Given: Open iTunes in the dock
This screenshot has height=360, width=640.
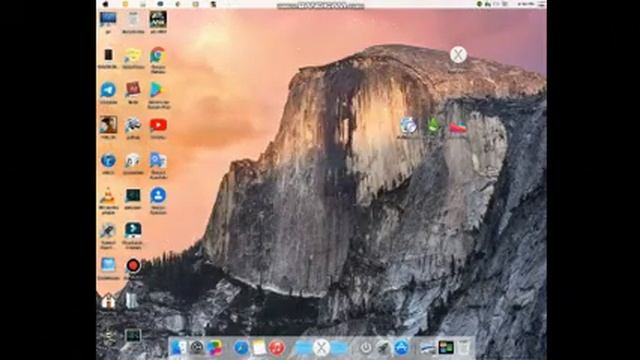Looking at the screenshot, I should click(x=276, y=348).
